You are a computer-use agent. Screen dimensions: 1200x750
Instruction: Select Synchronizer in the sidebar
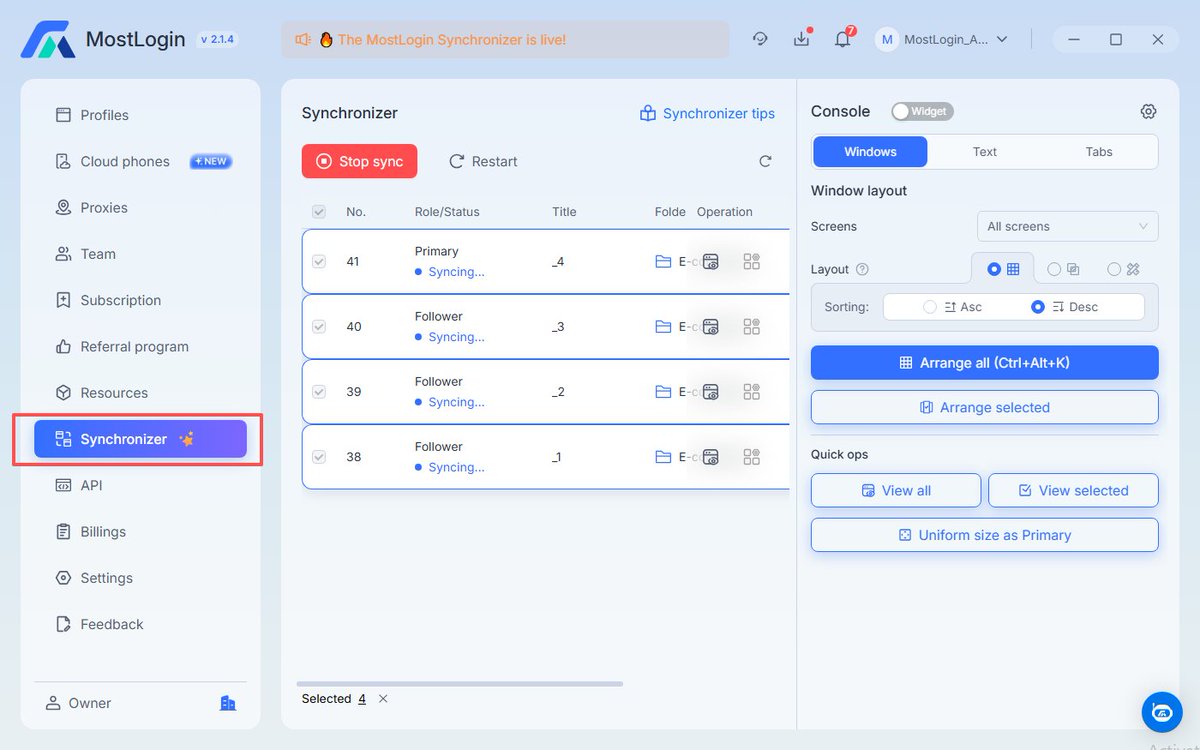point(140,439)
